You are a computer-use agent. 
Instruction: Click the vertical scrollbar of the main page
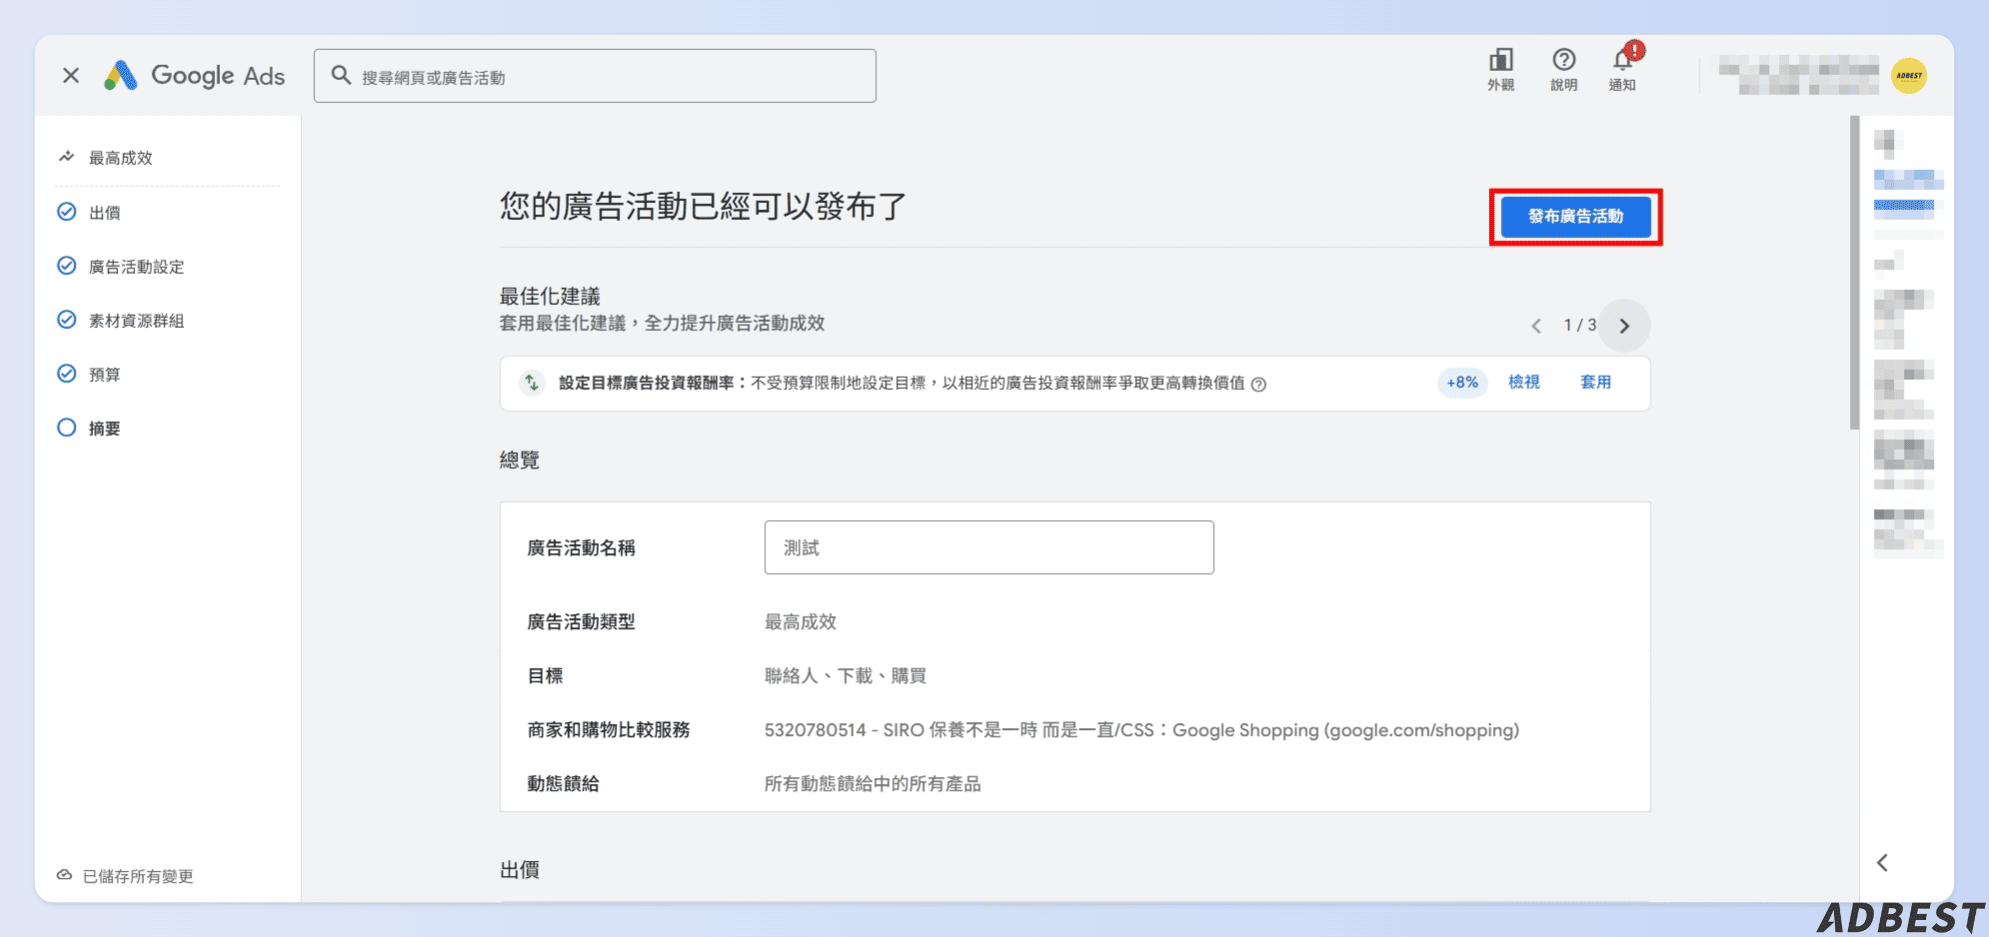point(1854,272)
